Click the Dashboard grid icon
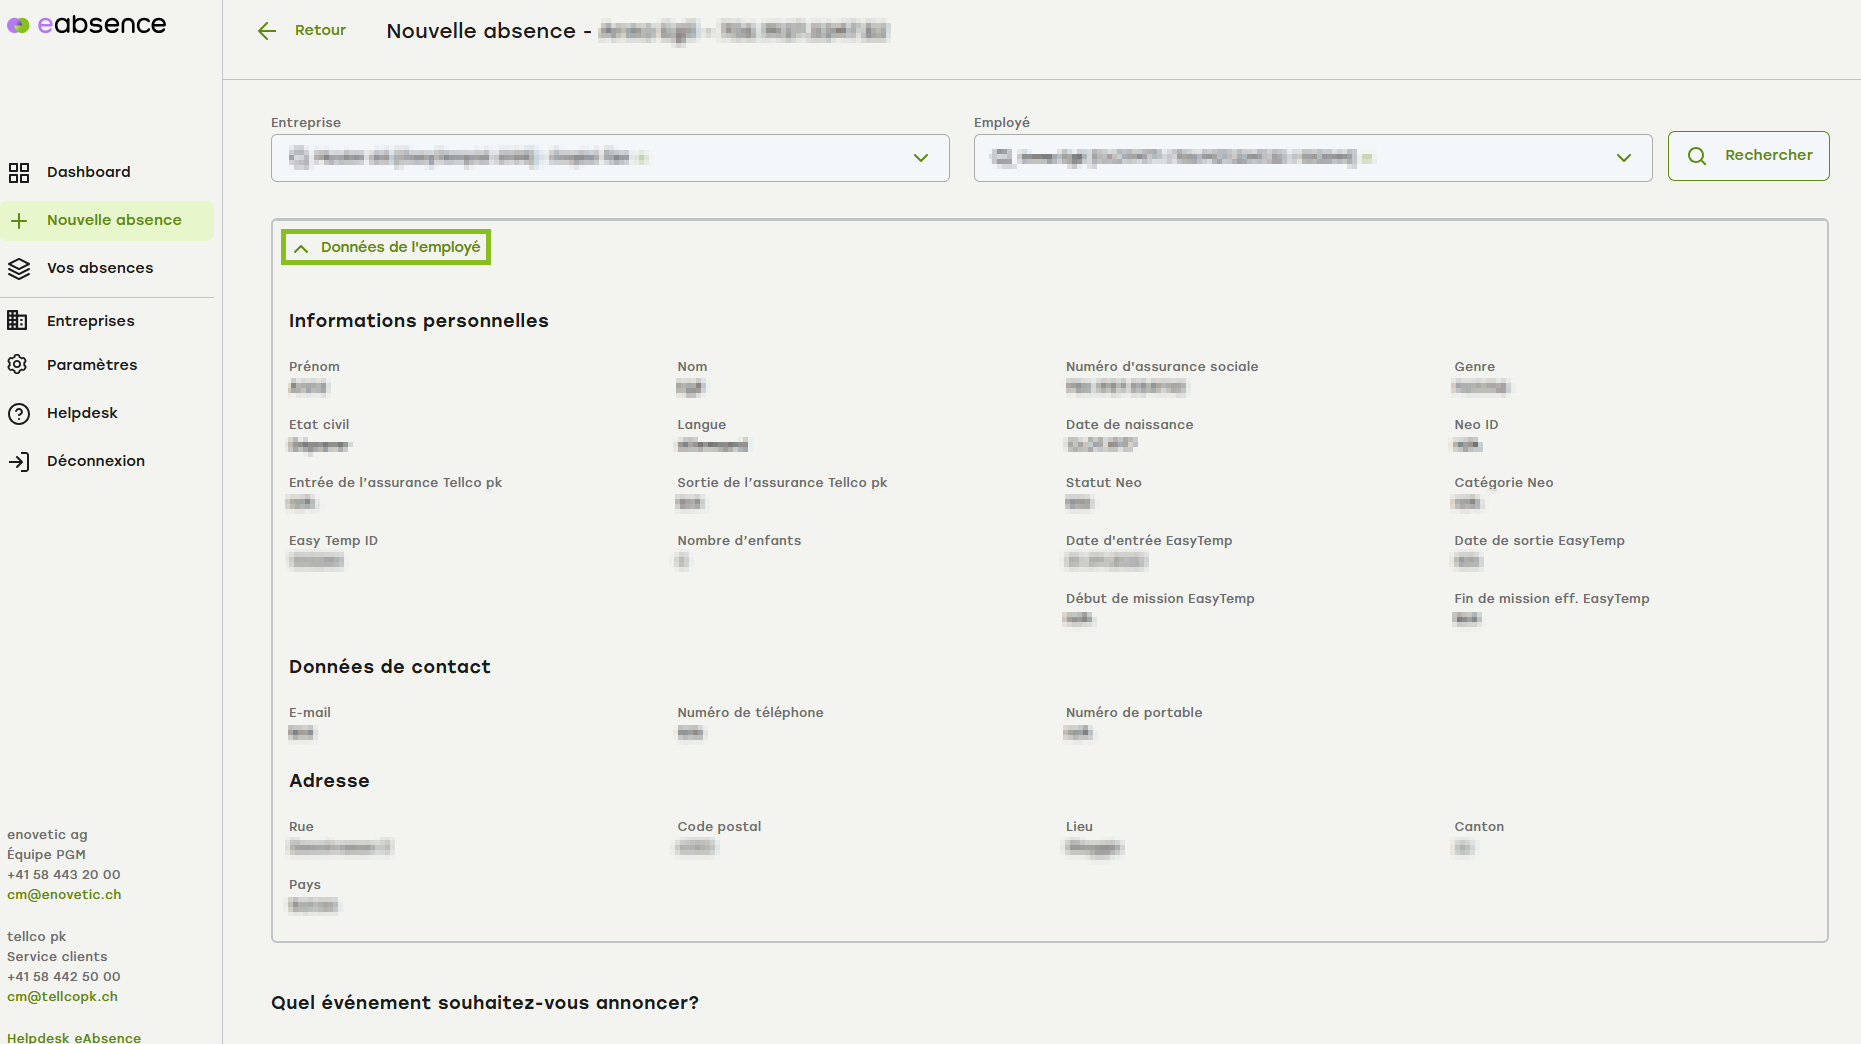The height and width of the screenshot is (1044, 1861). (19, 173)
